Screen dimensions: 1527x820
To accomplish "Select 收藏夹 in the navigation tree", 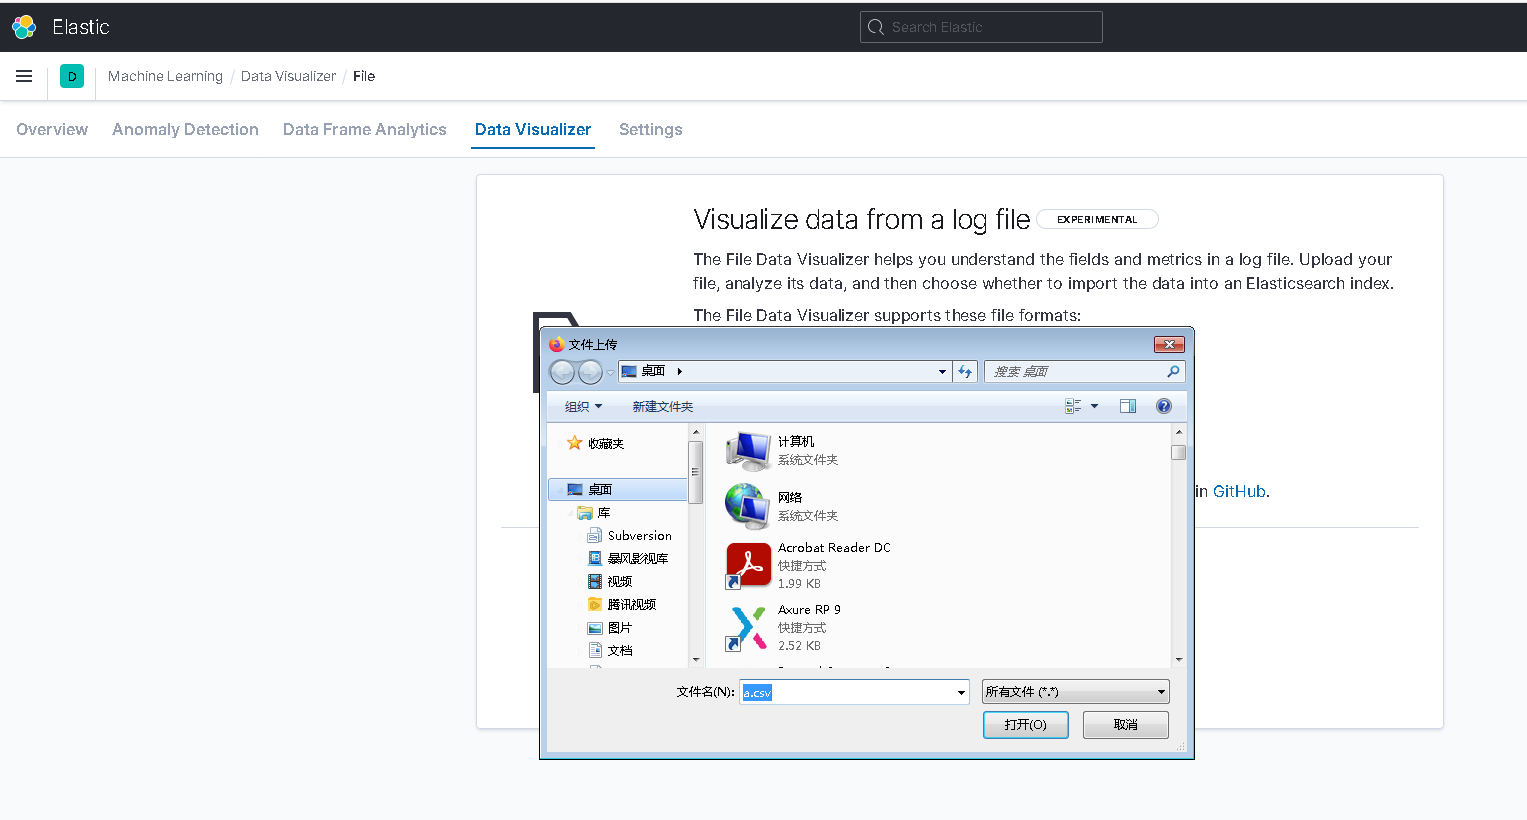I will pyautogui.click(x=606, y=443).
